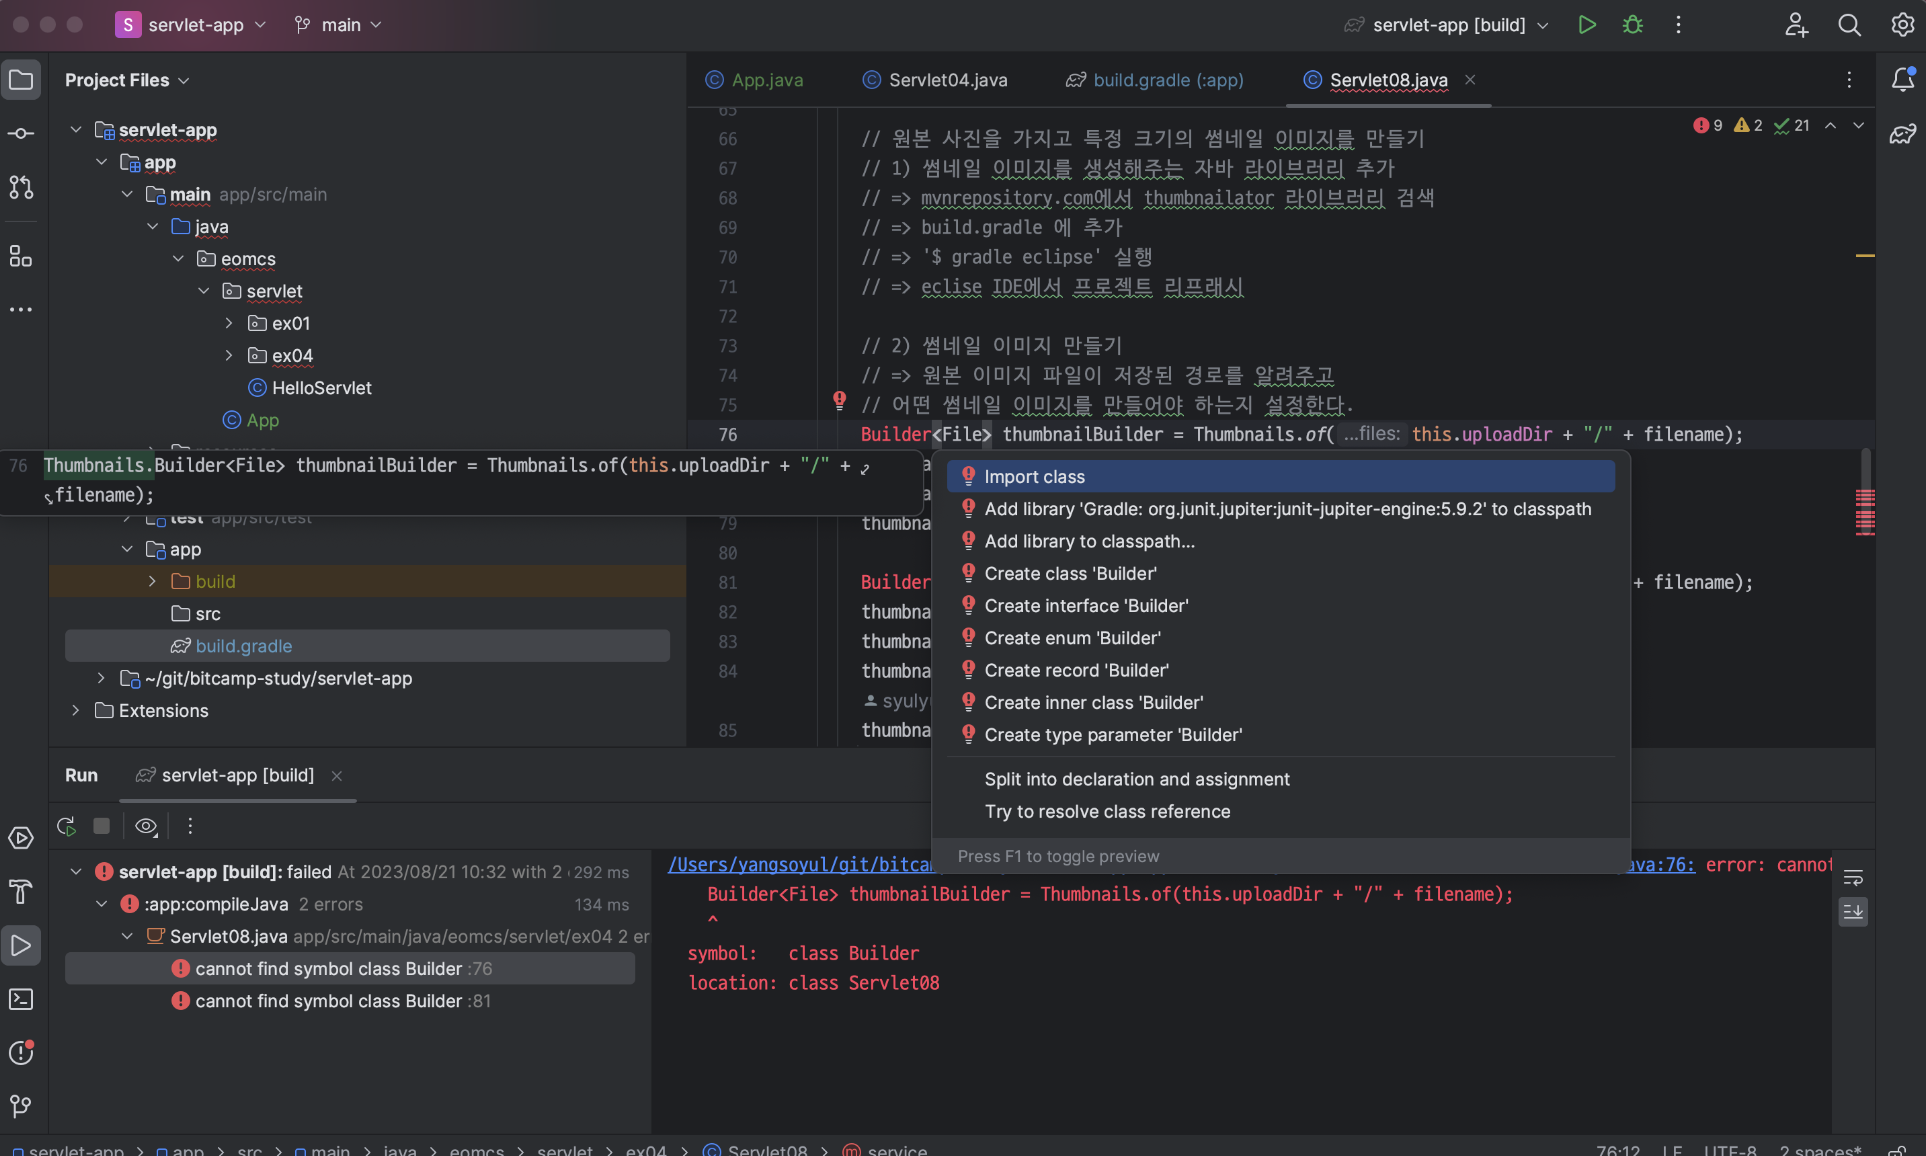Toggle the eye view in Run panel
Viewport: 1926px width, 1156px height.
click(146, 826)
